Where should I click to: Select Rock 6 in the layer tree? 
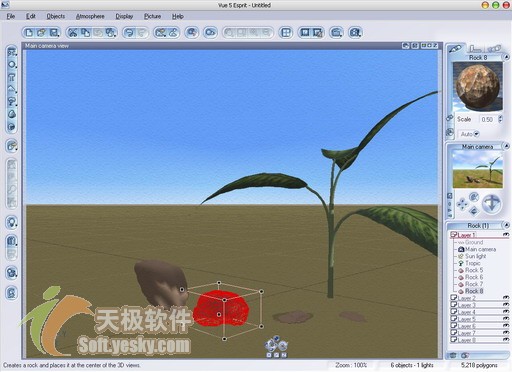click(474, 277)
